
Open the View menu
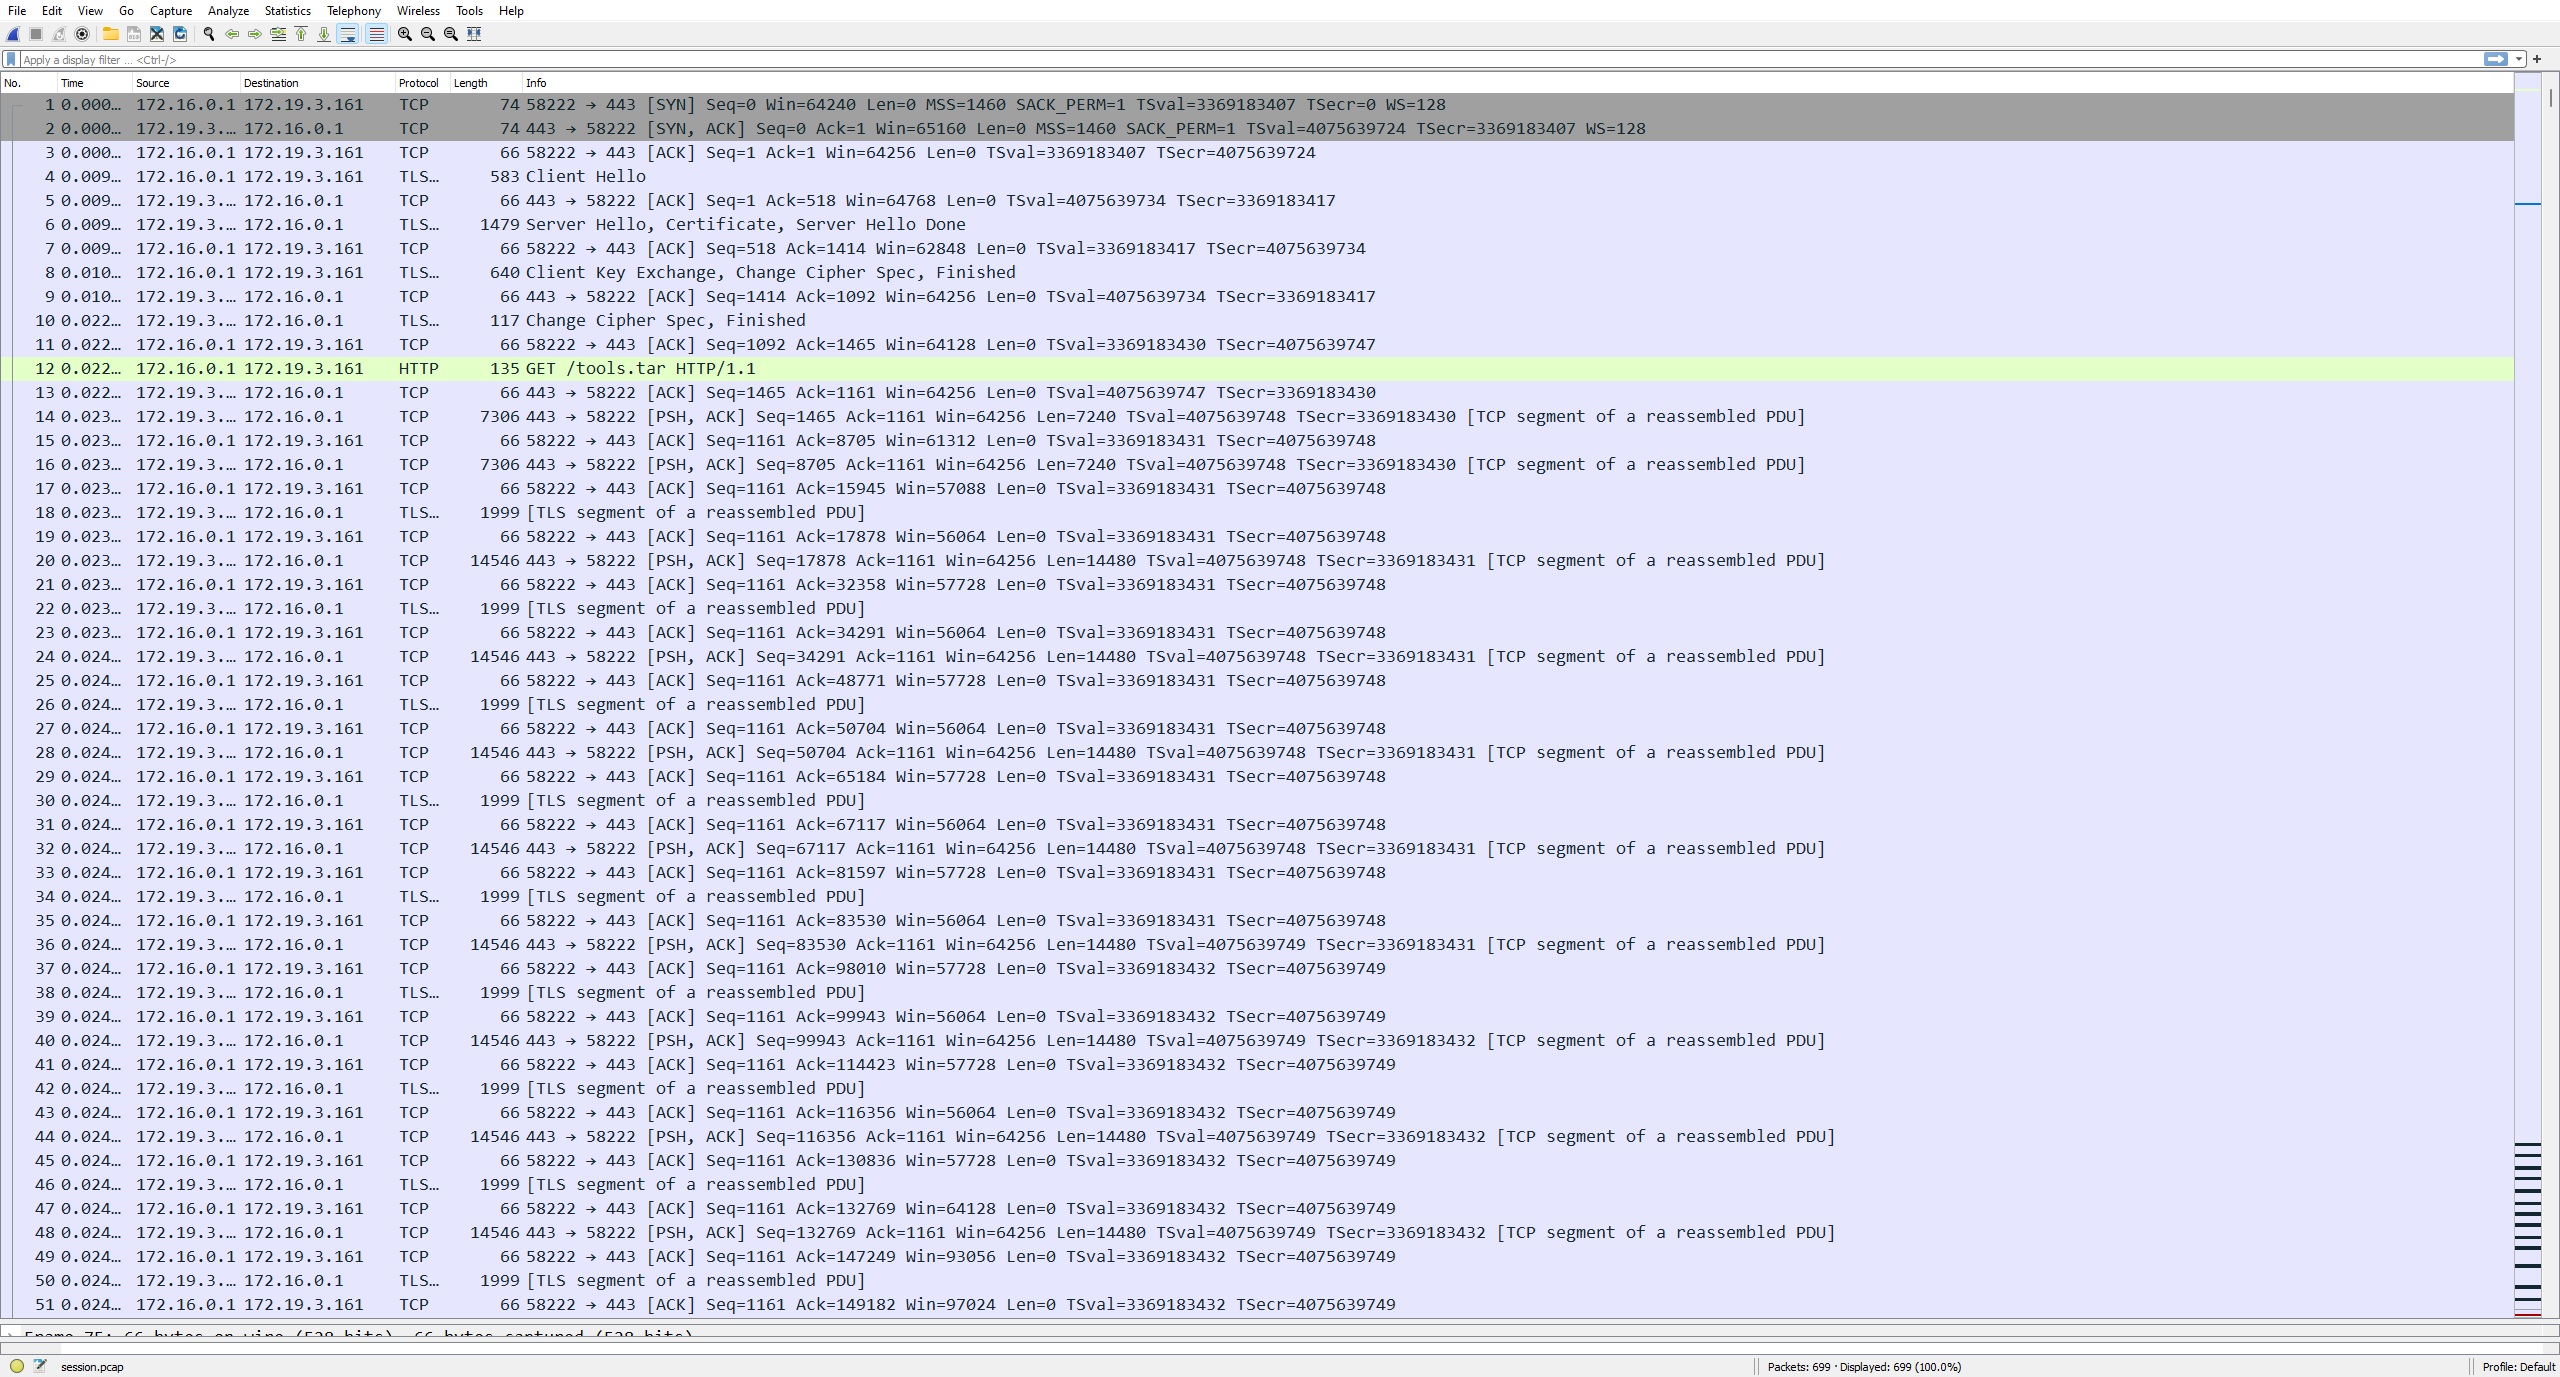pyautogui.click(x=90, y=11)
